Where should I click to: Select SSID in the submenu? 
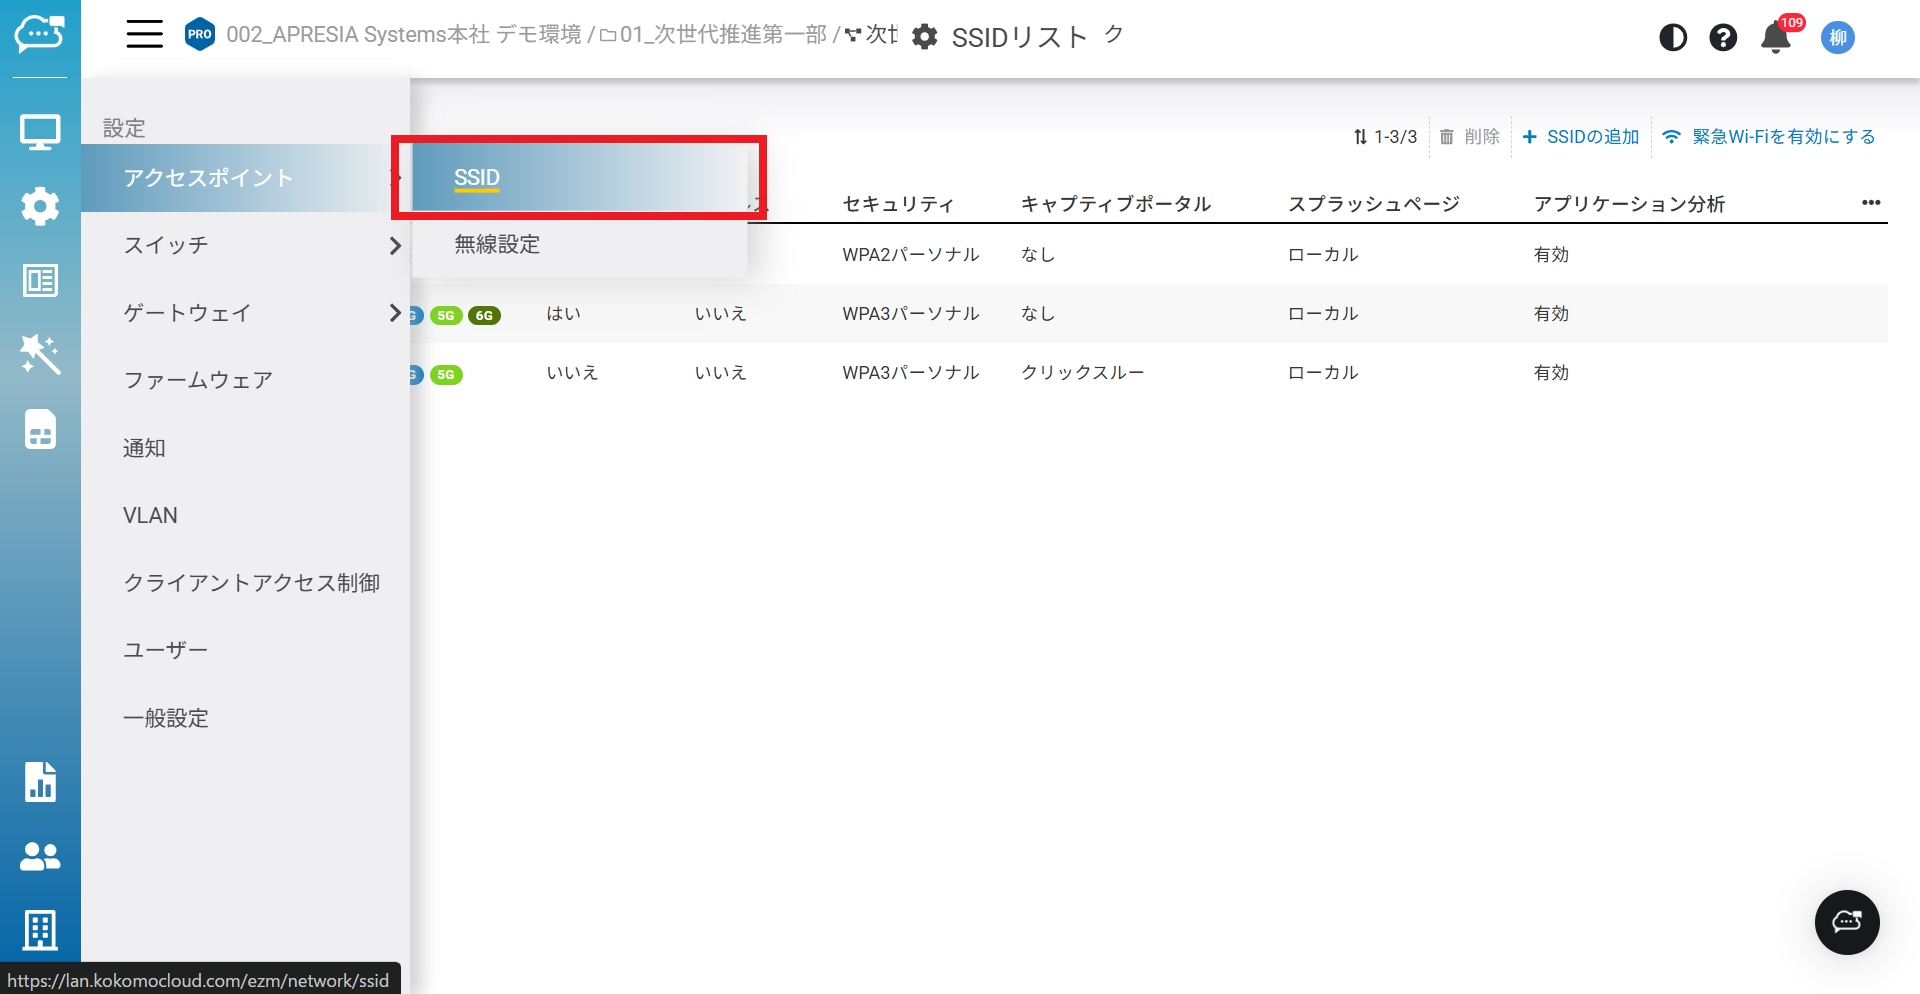pyautogui.click(x=477, y=178)
